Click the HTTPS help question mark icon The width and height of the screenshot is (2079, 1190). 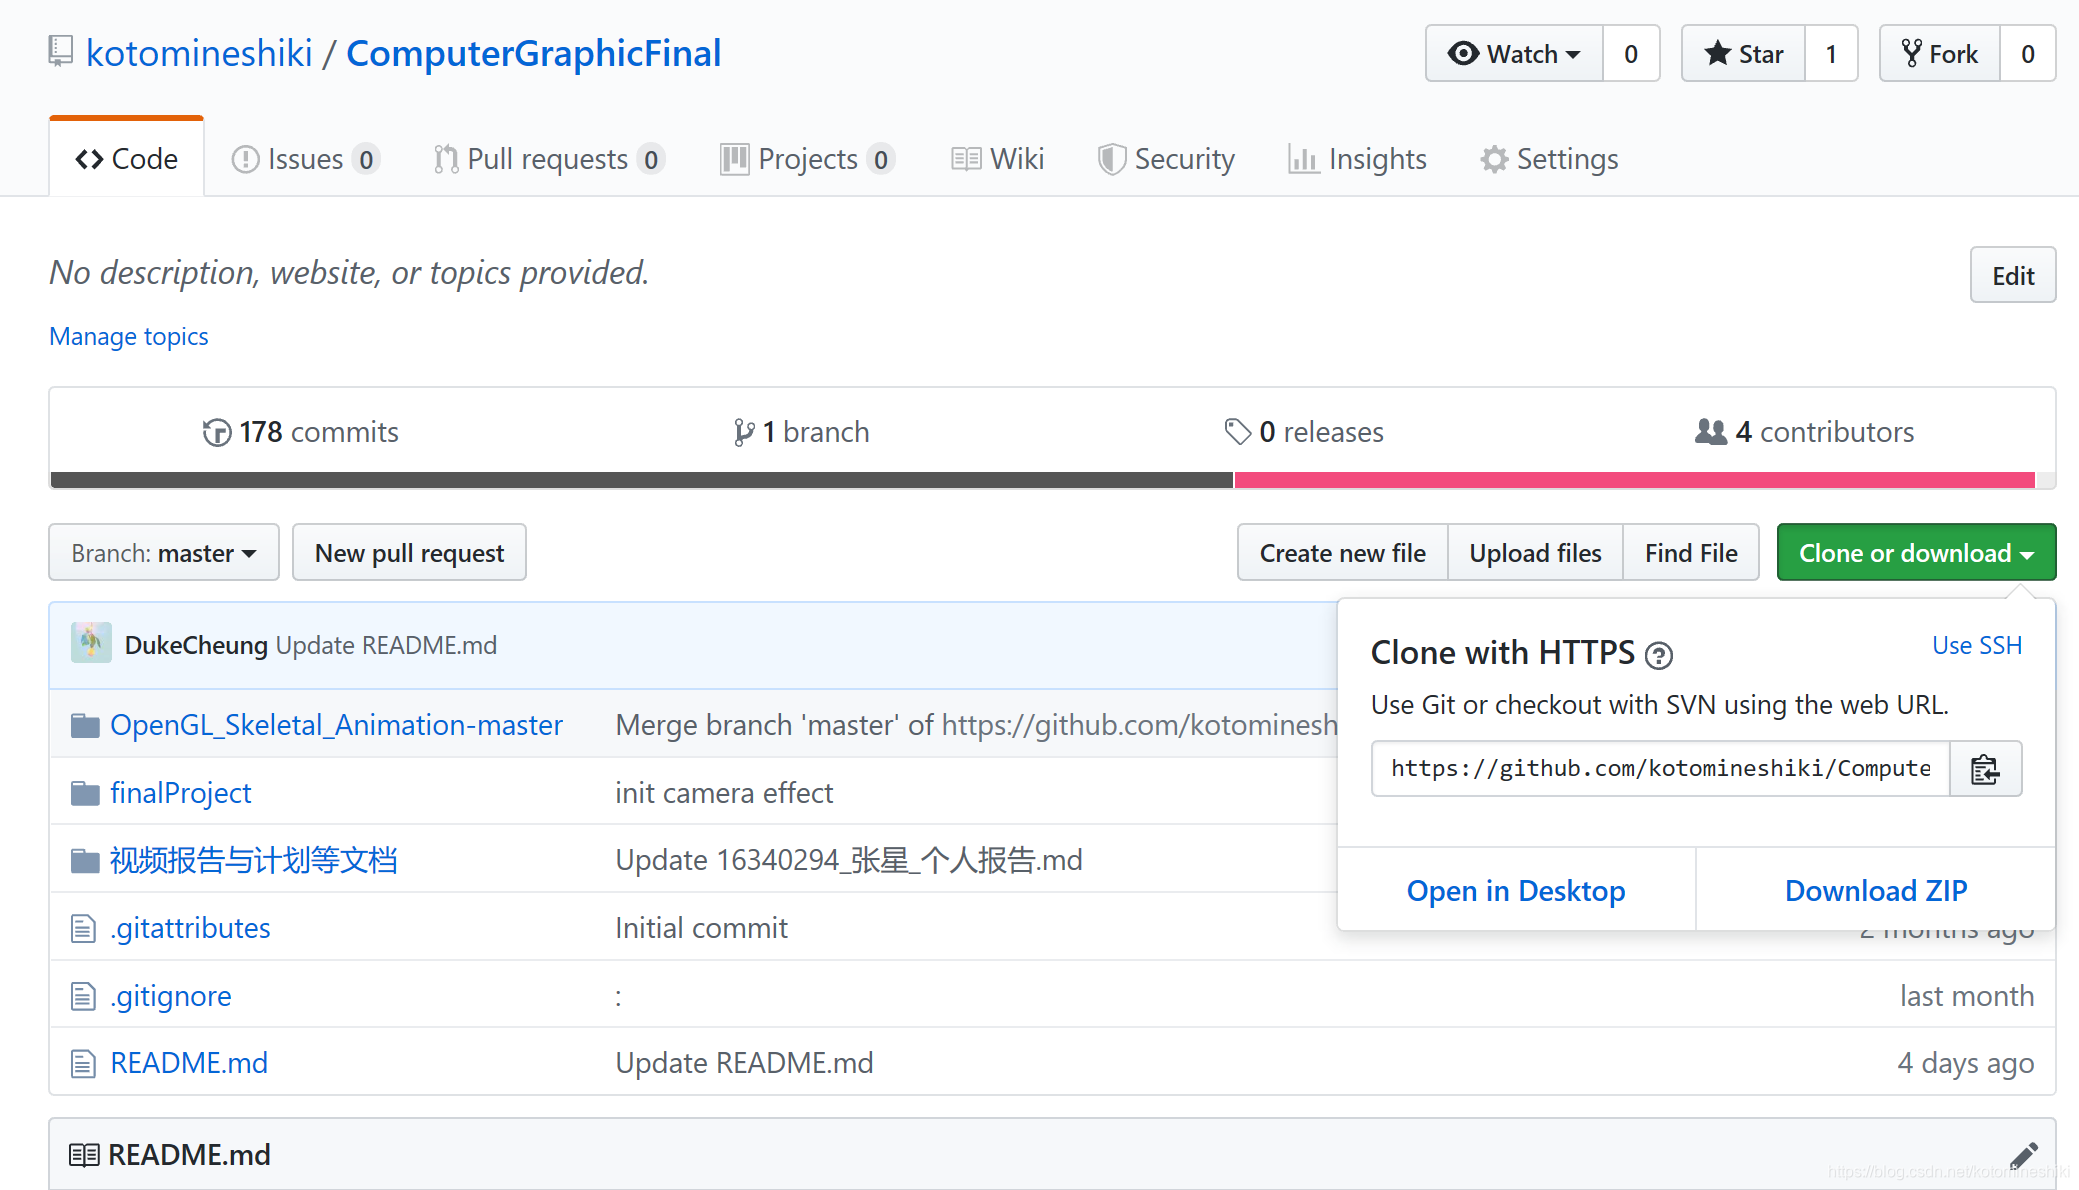pos(1659,655)
